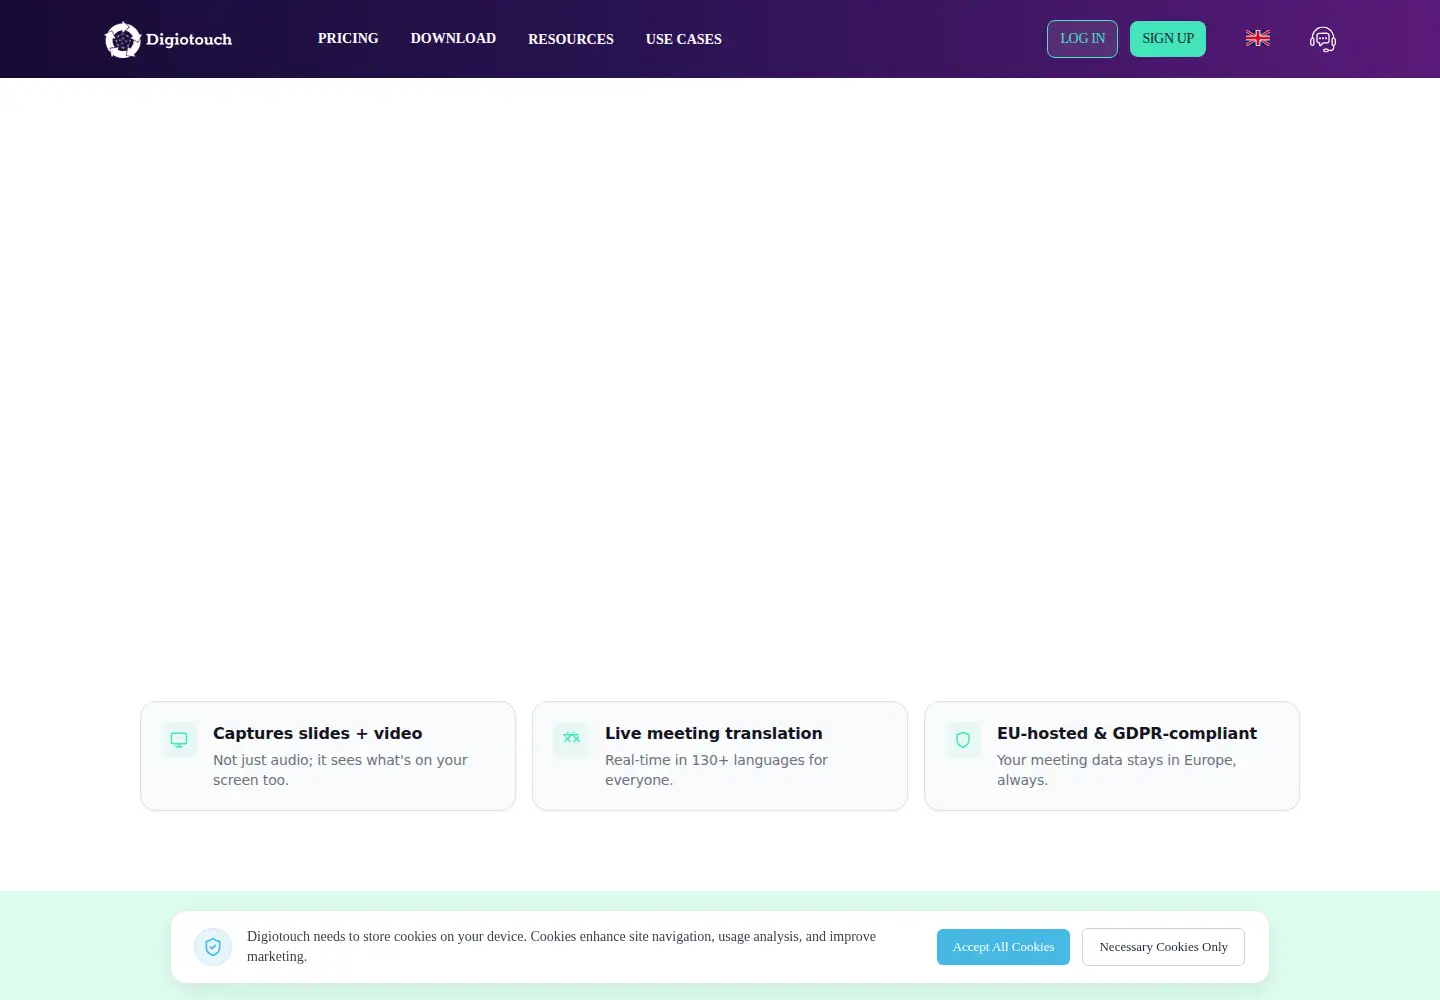Open the Use Cases menu
The image size is (1440, 1000).
point(684,39)
